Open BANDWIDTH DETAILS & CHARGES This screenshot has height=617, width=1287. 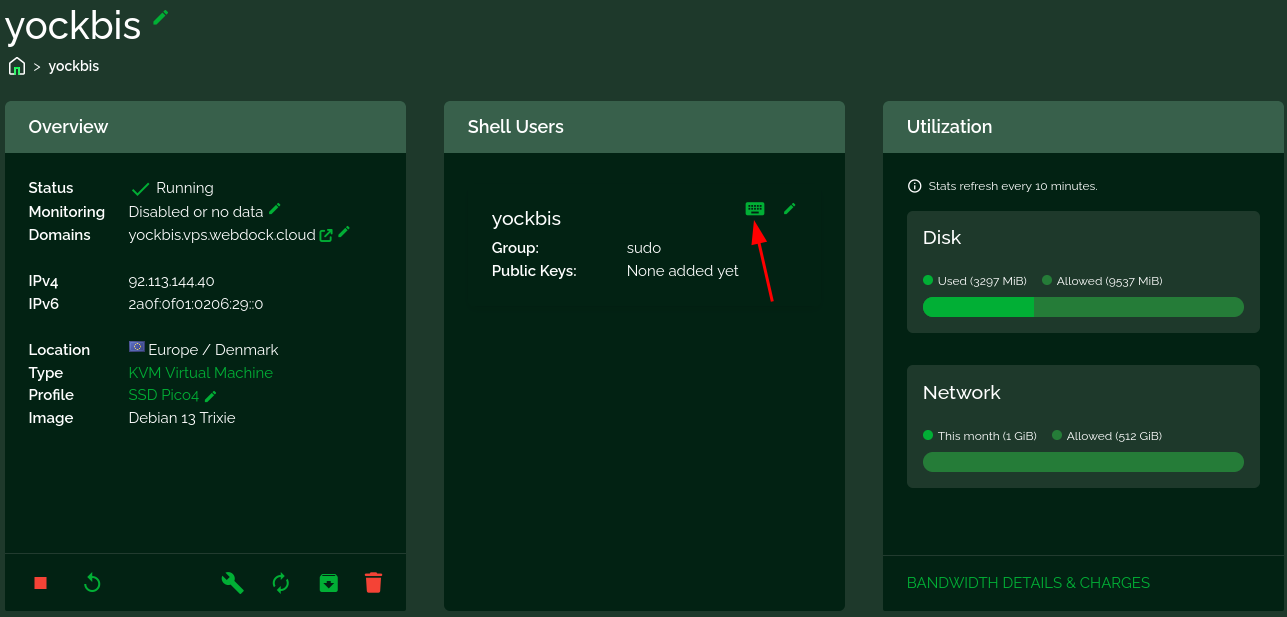coord(1028,583)
